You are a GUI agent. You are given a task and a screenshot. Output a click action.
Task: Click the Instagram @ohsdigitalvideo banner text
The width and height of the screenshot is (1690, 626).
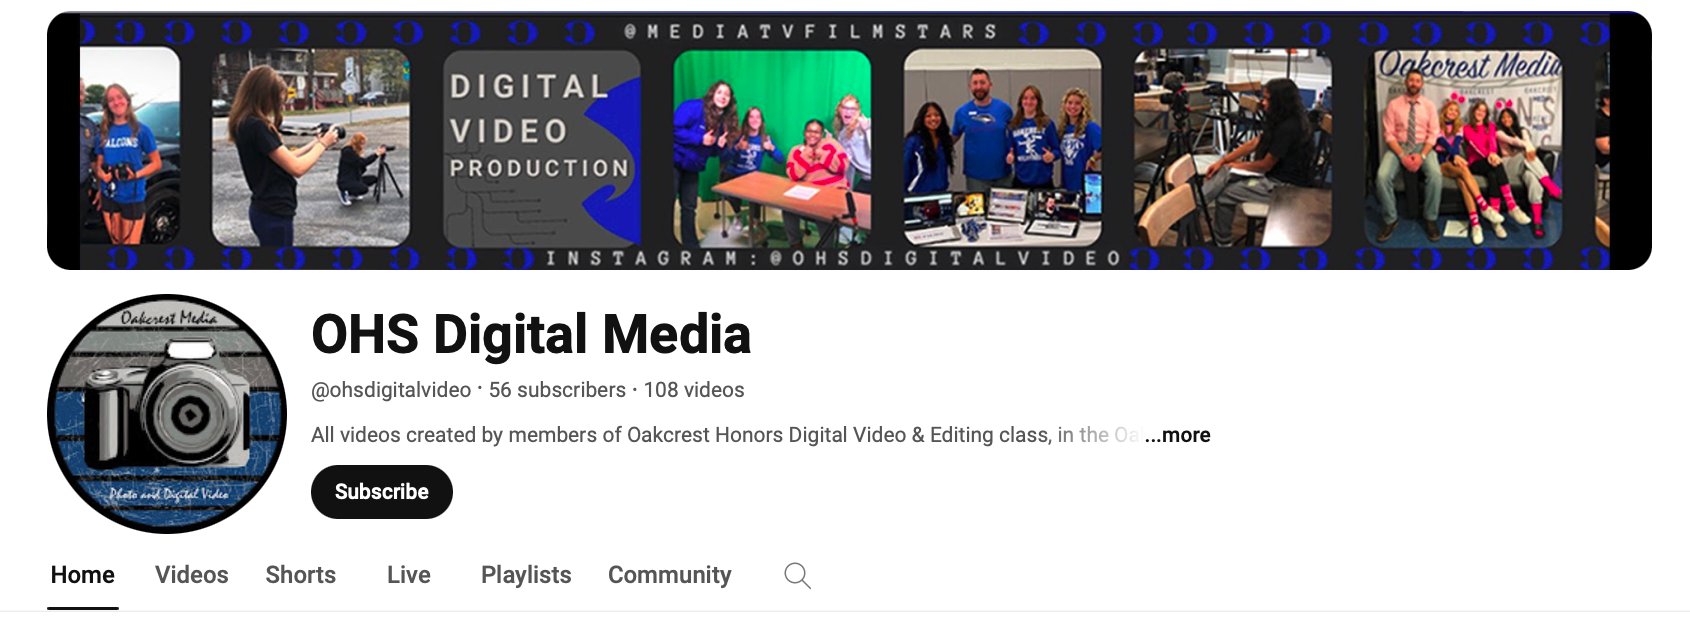coord(834,259)
